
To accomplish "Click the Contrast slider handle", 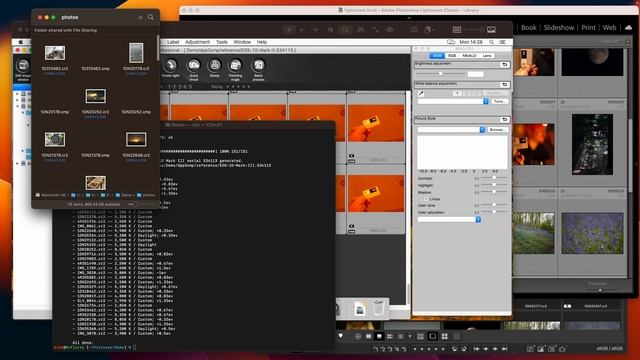I will pos(494,178).
